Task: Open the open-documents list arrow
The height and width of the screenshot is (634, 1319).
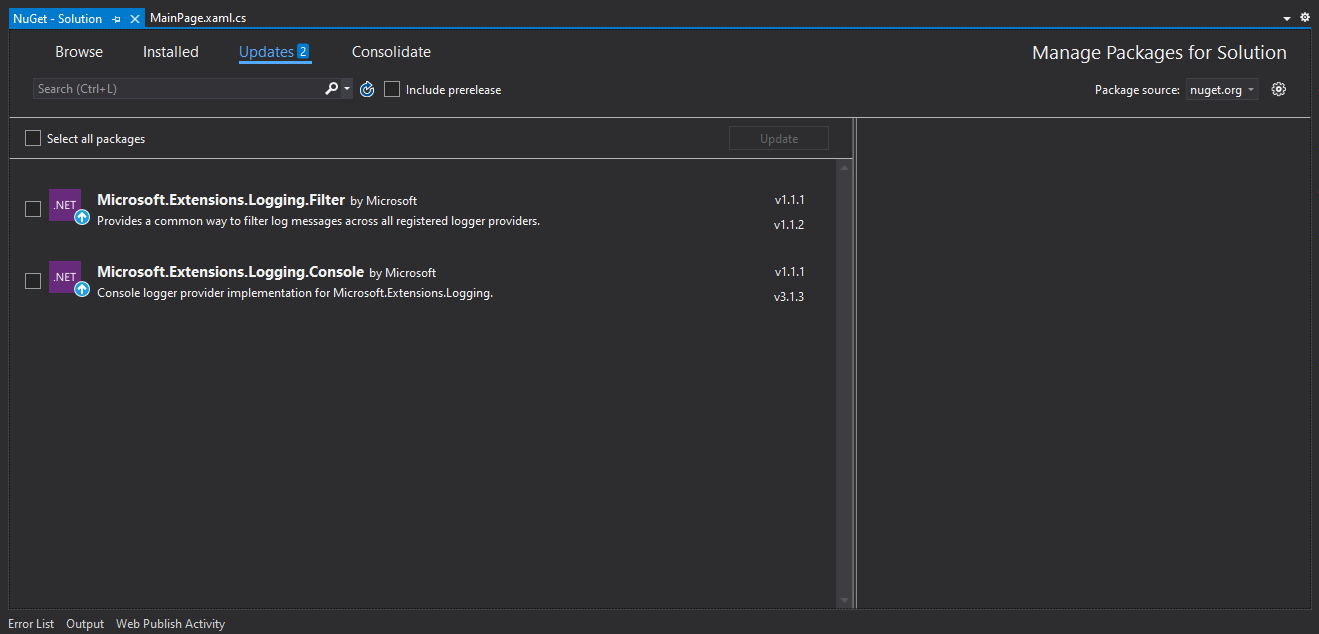Action: coord(1286,19)
